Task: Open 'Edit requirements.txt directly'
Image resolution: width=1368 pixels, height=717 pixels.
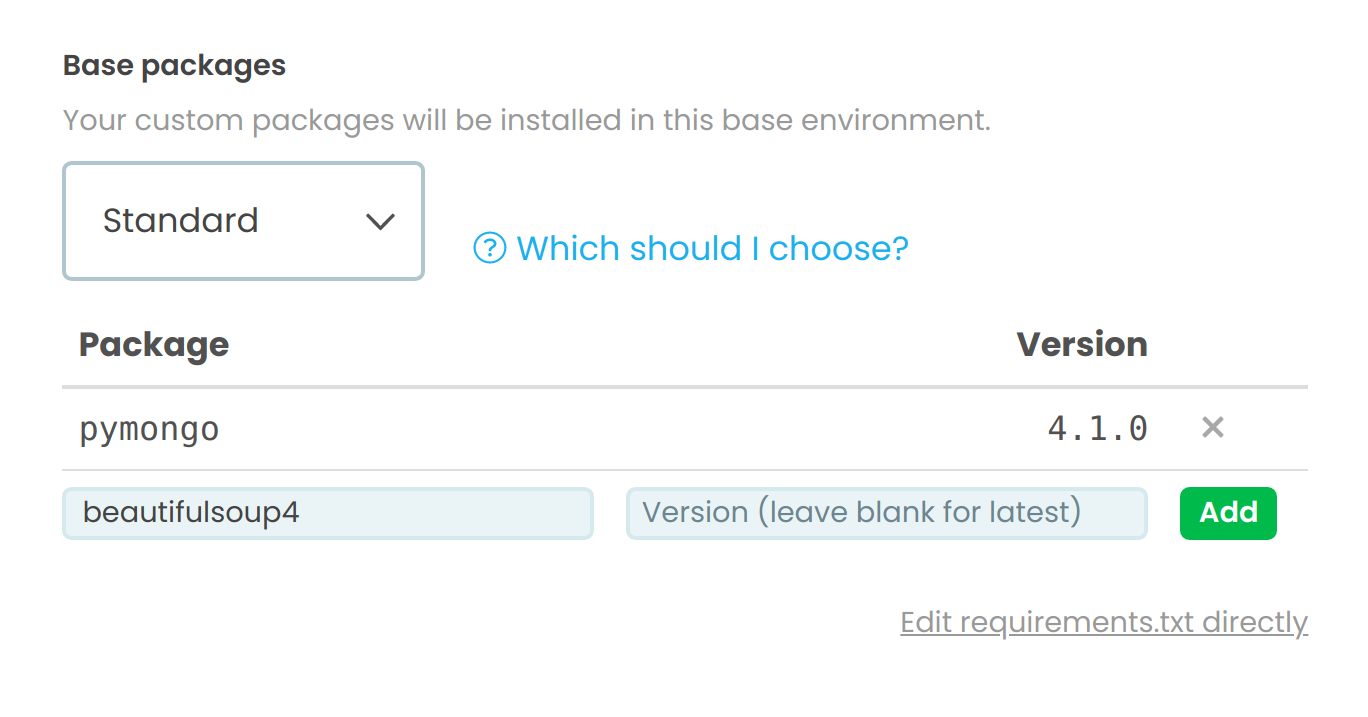Action: point(1103,622)
